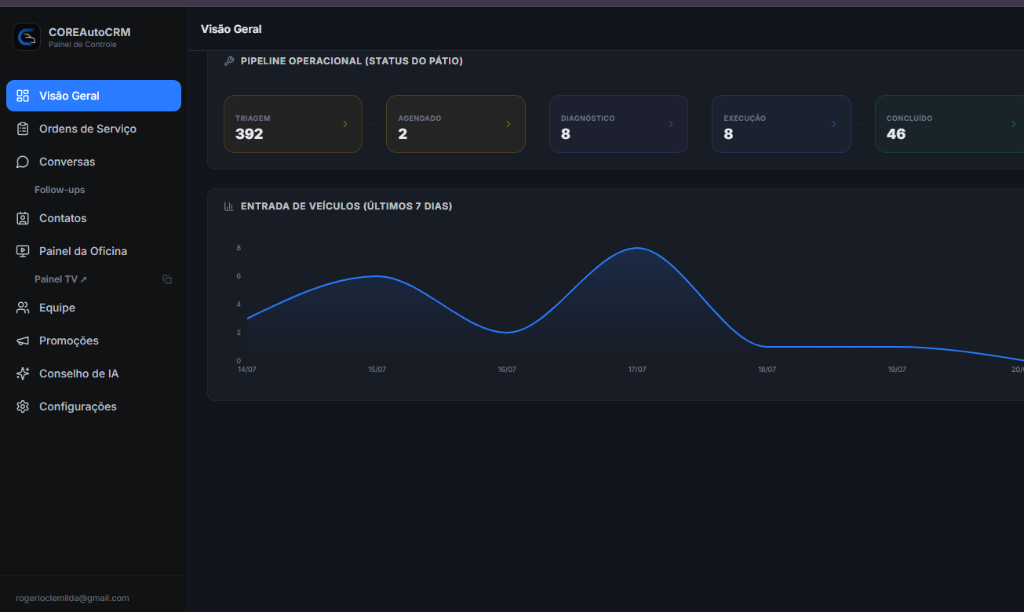1024x612 pixels.
Task: Expand the Execução card chevron
Action: click(x=833, y=124)
